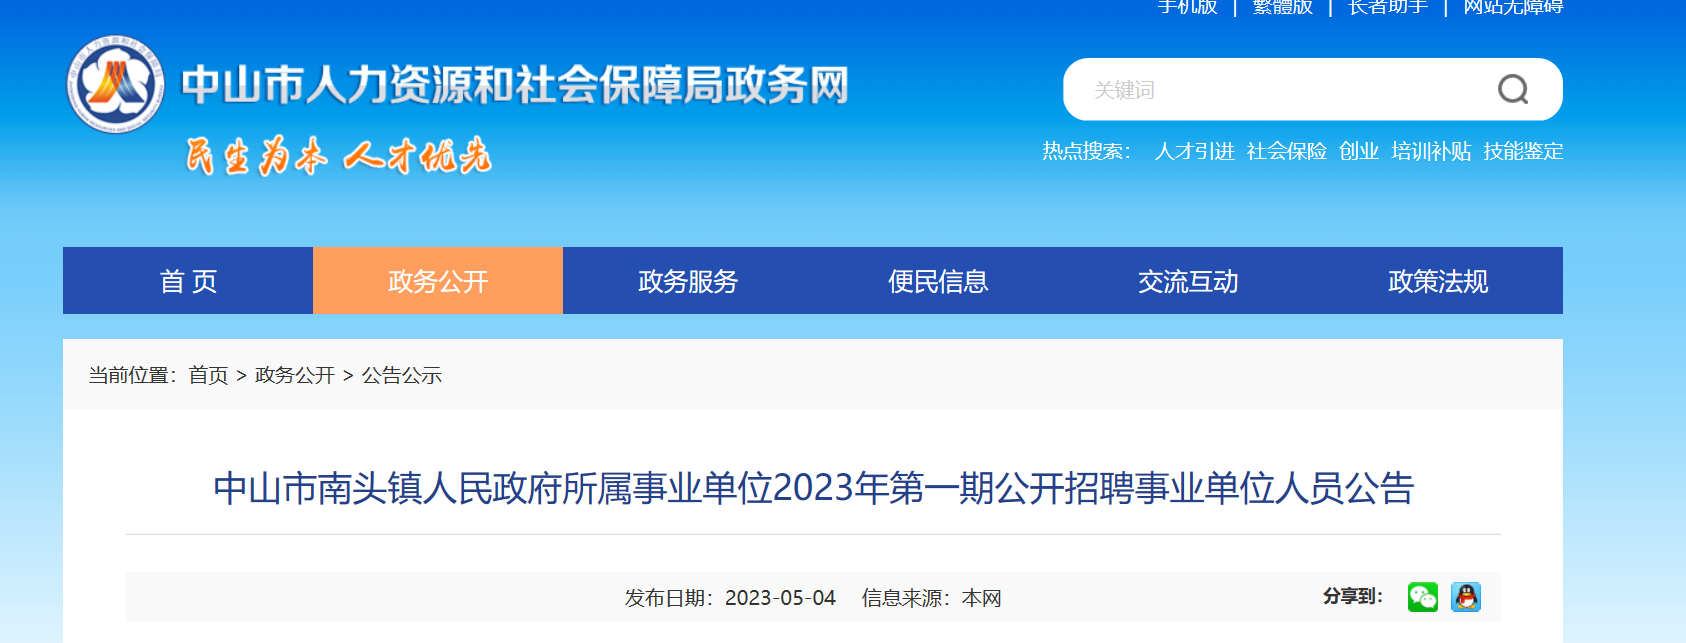Viewport: 1686px width, 643px height.
Task: Open 网站无障碍 accessibility mode
Action: tap(1513, 7)
